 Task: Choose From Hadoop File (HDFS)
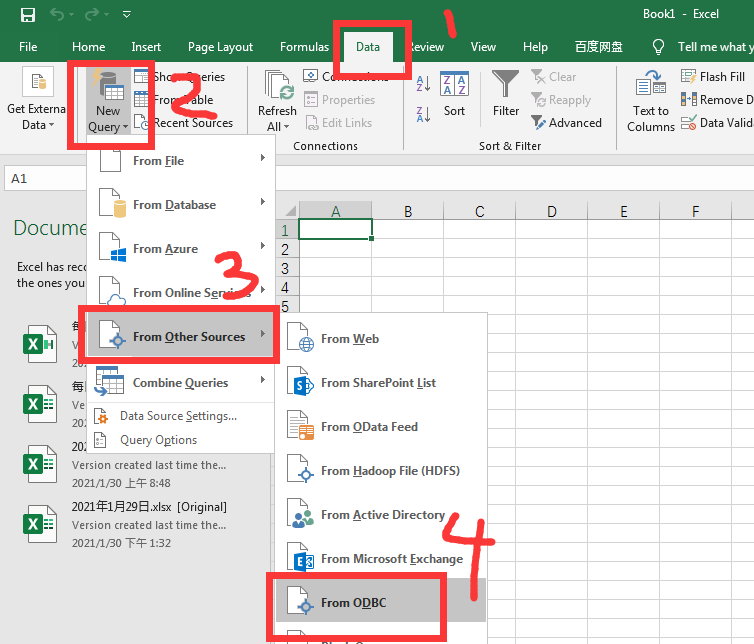click(x=381, y=470)
